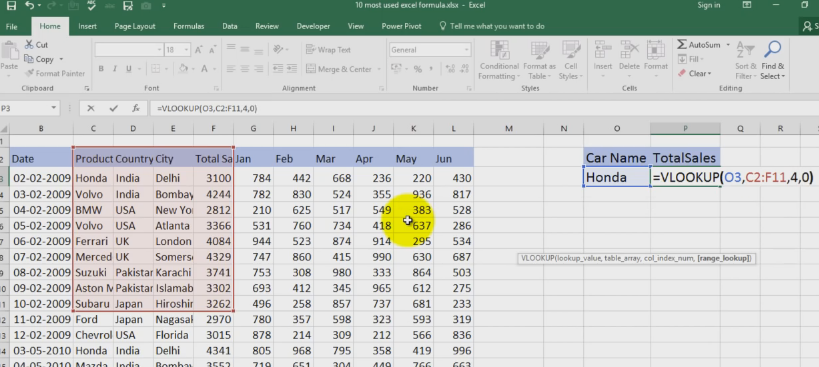Screen dimensions: 819x367
Task: Open the font name combo box
Action: [129, 50]
